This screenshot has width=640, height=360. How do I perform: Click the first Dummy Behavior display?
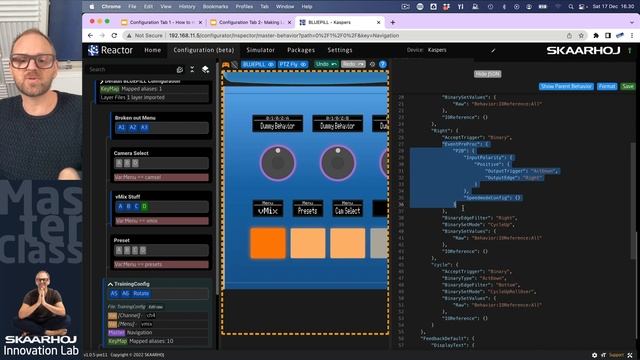[x=278, y=124]
